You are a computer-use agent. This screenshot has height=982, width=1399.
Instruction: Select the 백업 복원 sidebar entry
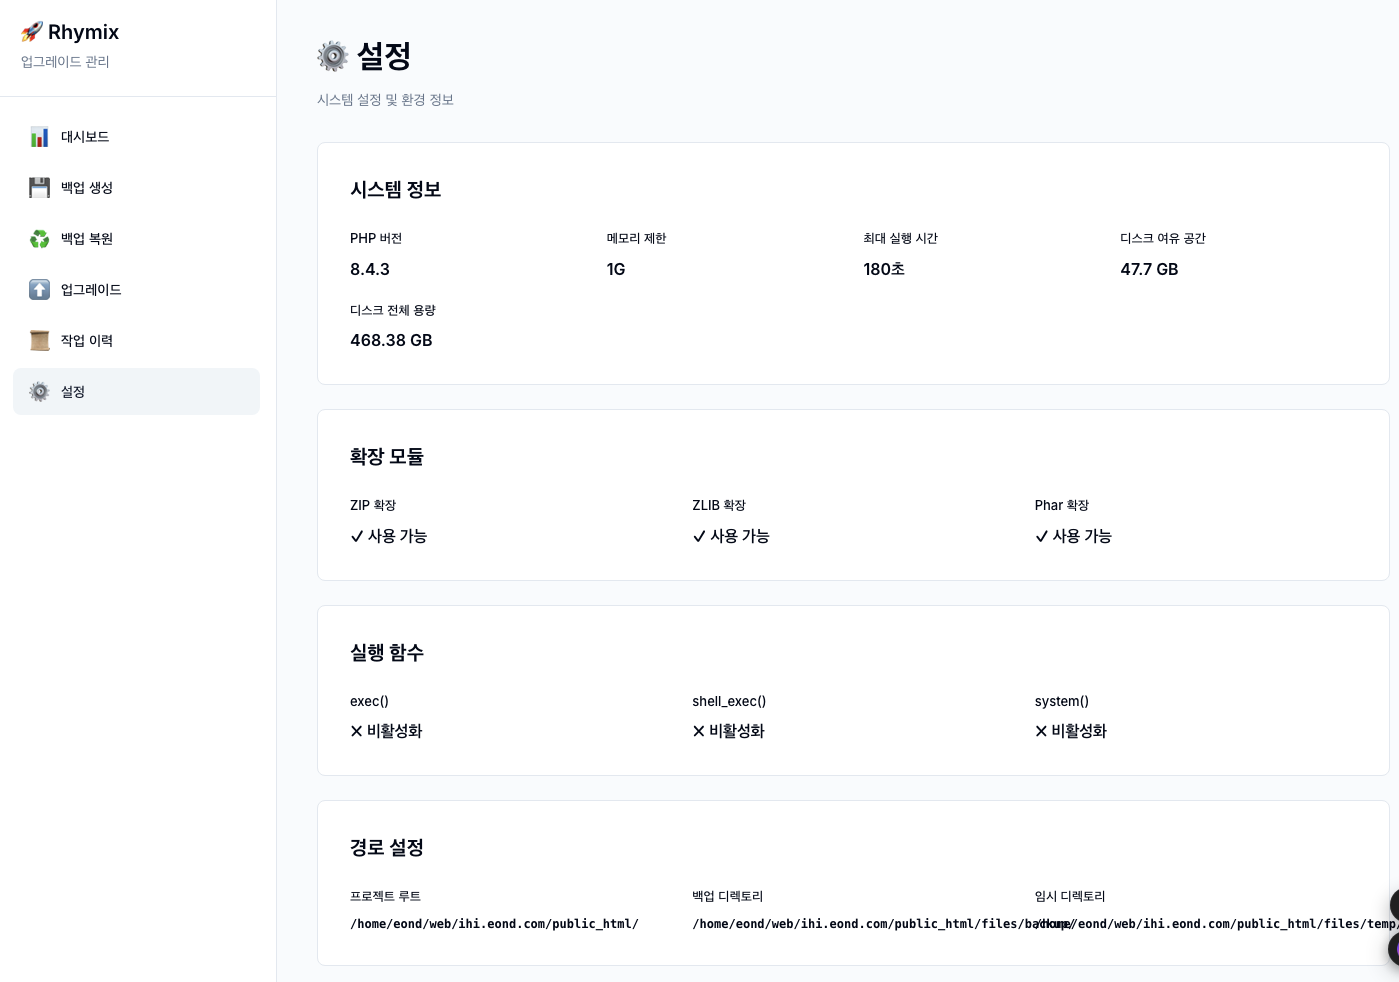click(x=87, y=238)
